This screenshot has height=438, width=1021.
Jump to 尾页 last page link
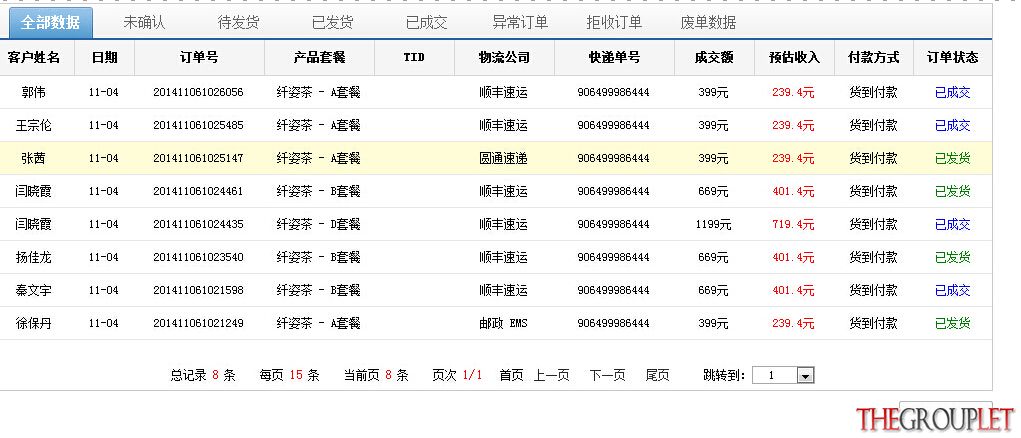click(657, 376)
